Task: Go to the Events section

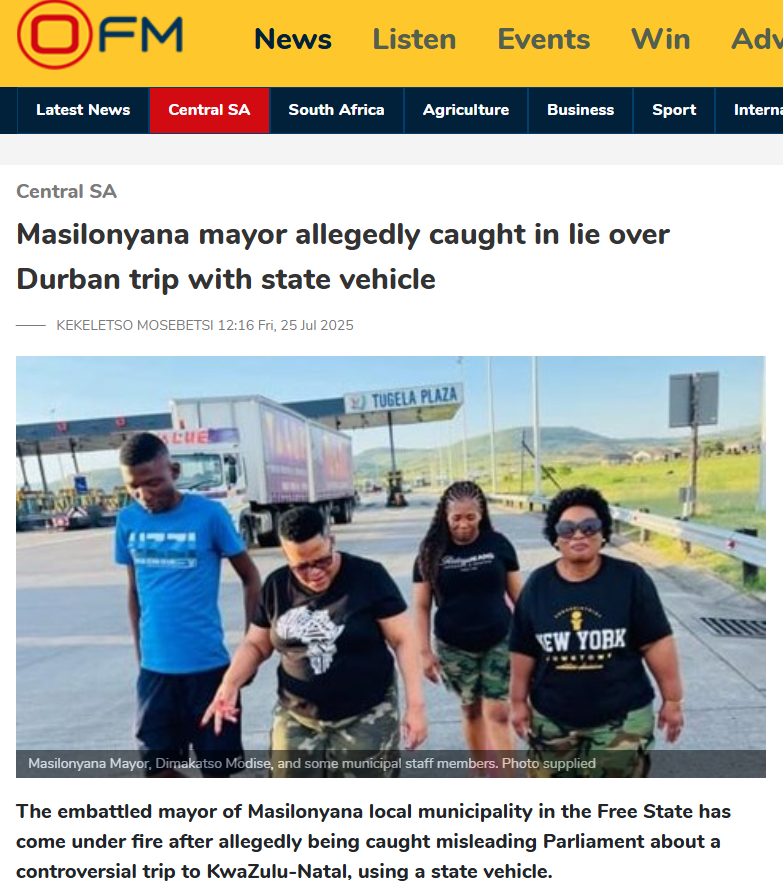Action: pos(543,39)
